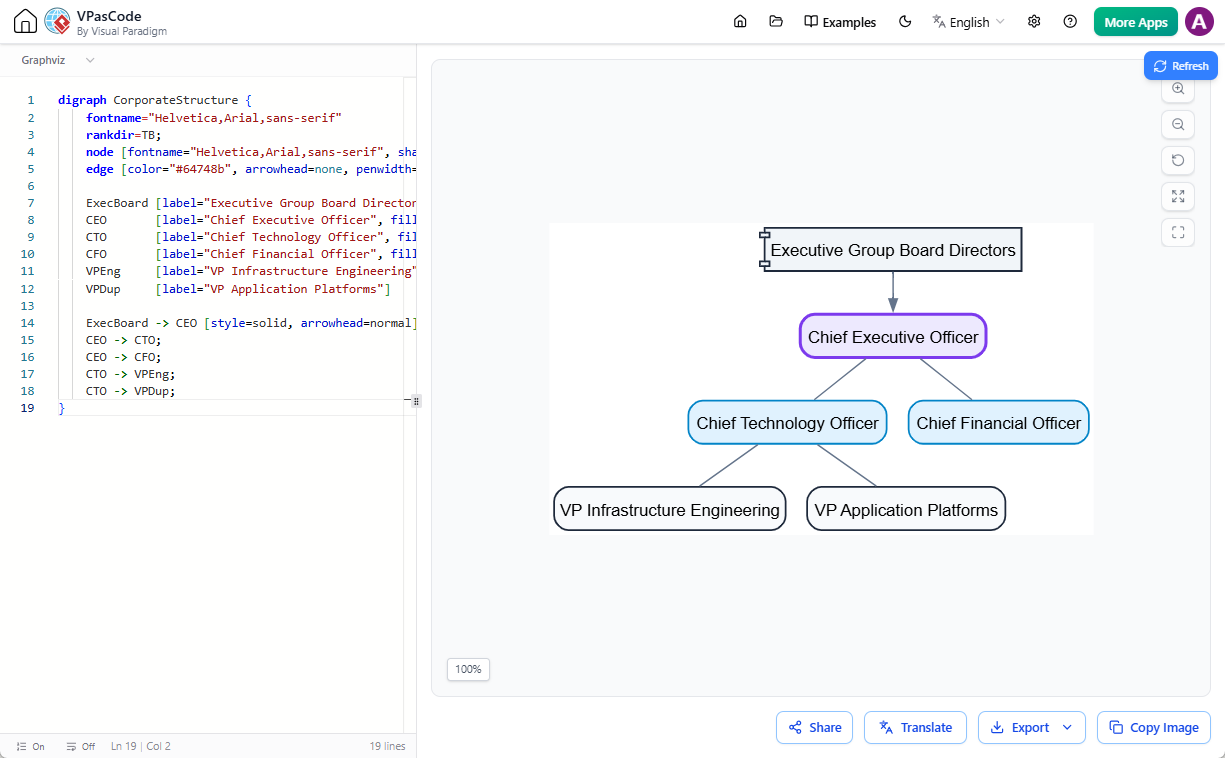Click code line 'CTO -> VPEng;'
Image resolution: width=1225 pixels, height=758 pixels.
click(130, 374)
